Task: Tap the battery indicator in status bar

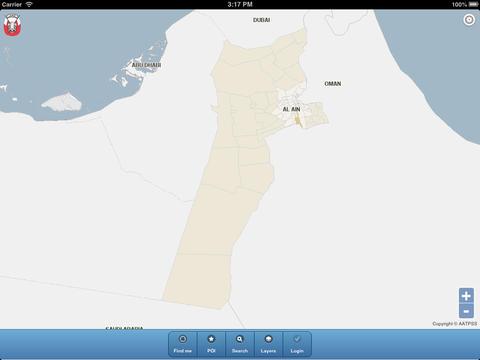Action: click(x=473, y=4)
